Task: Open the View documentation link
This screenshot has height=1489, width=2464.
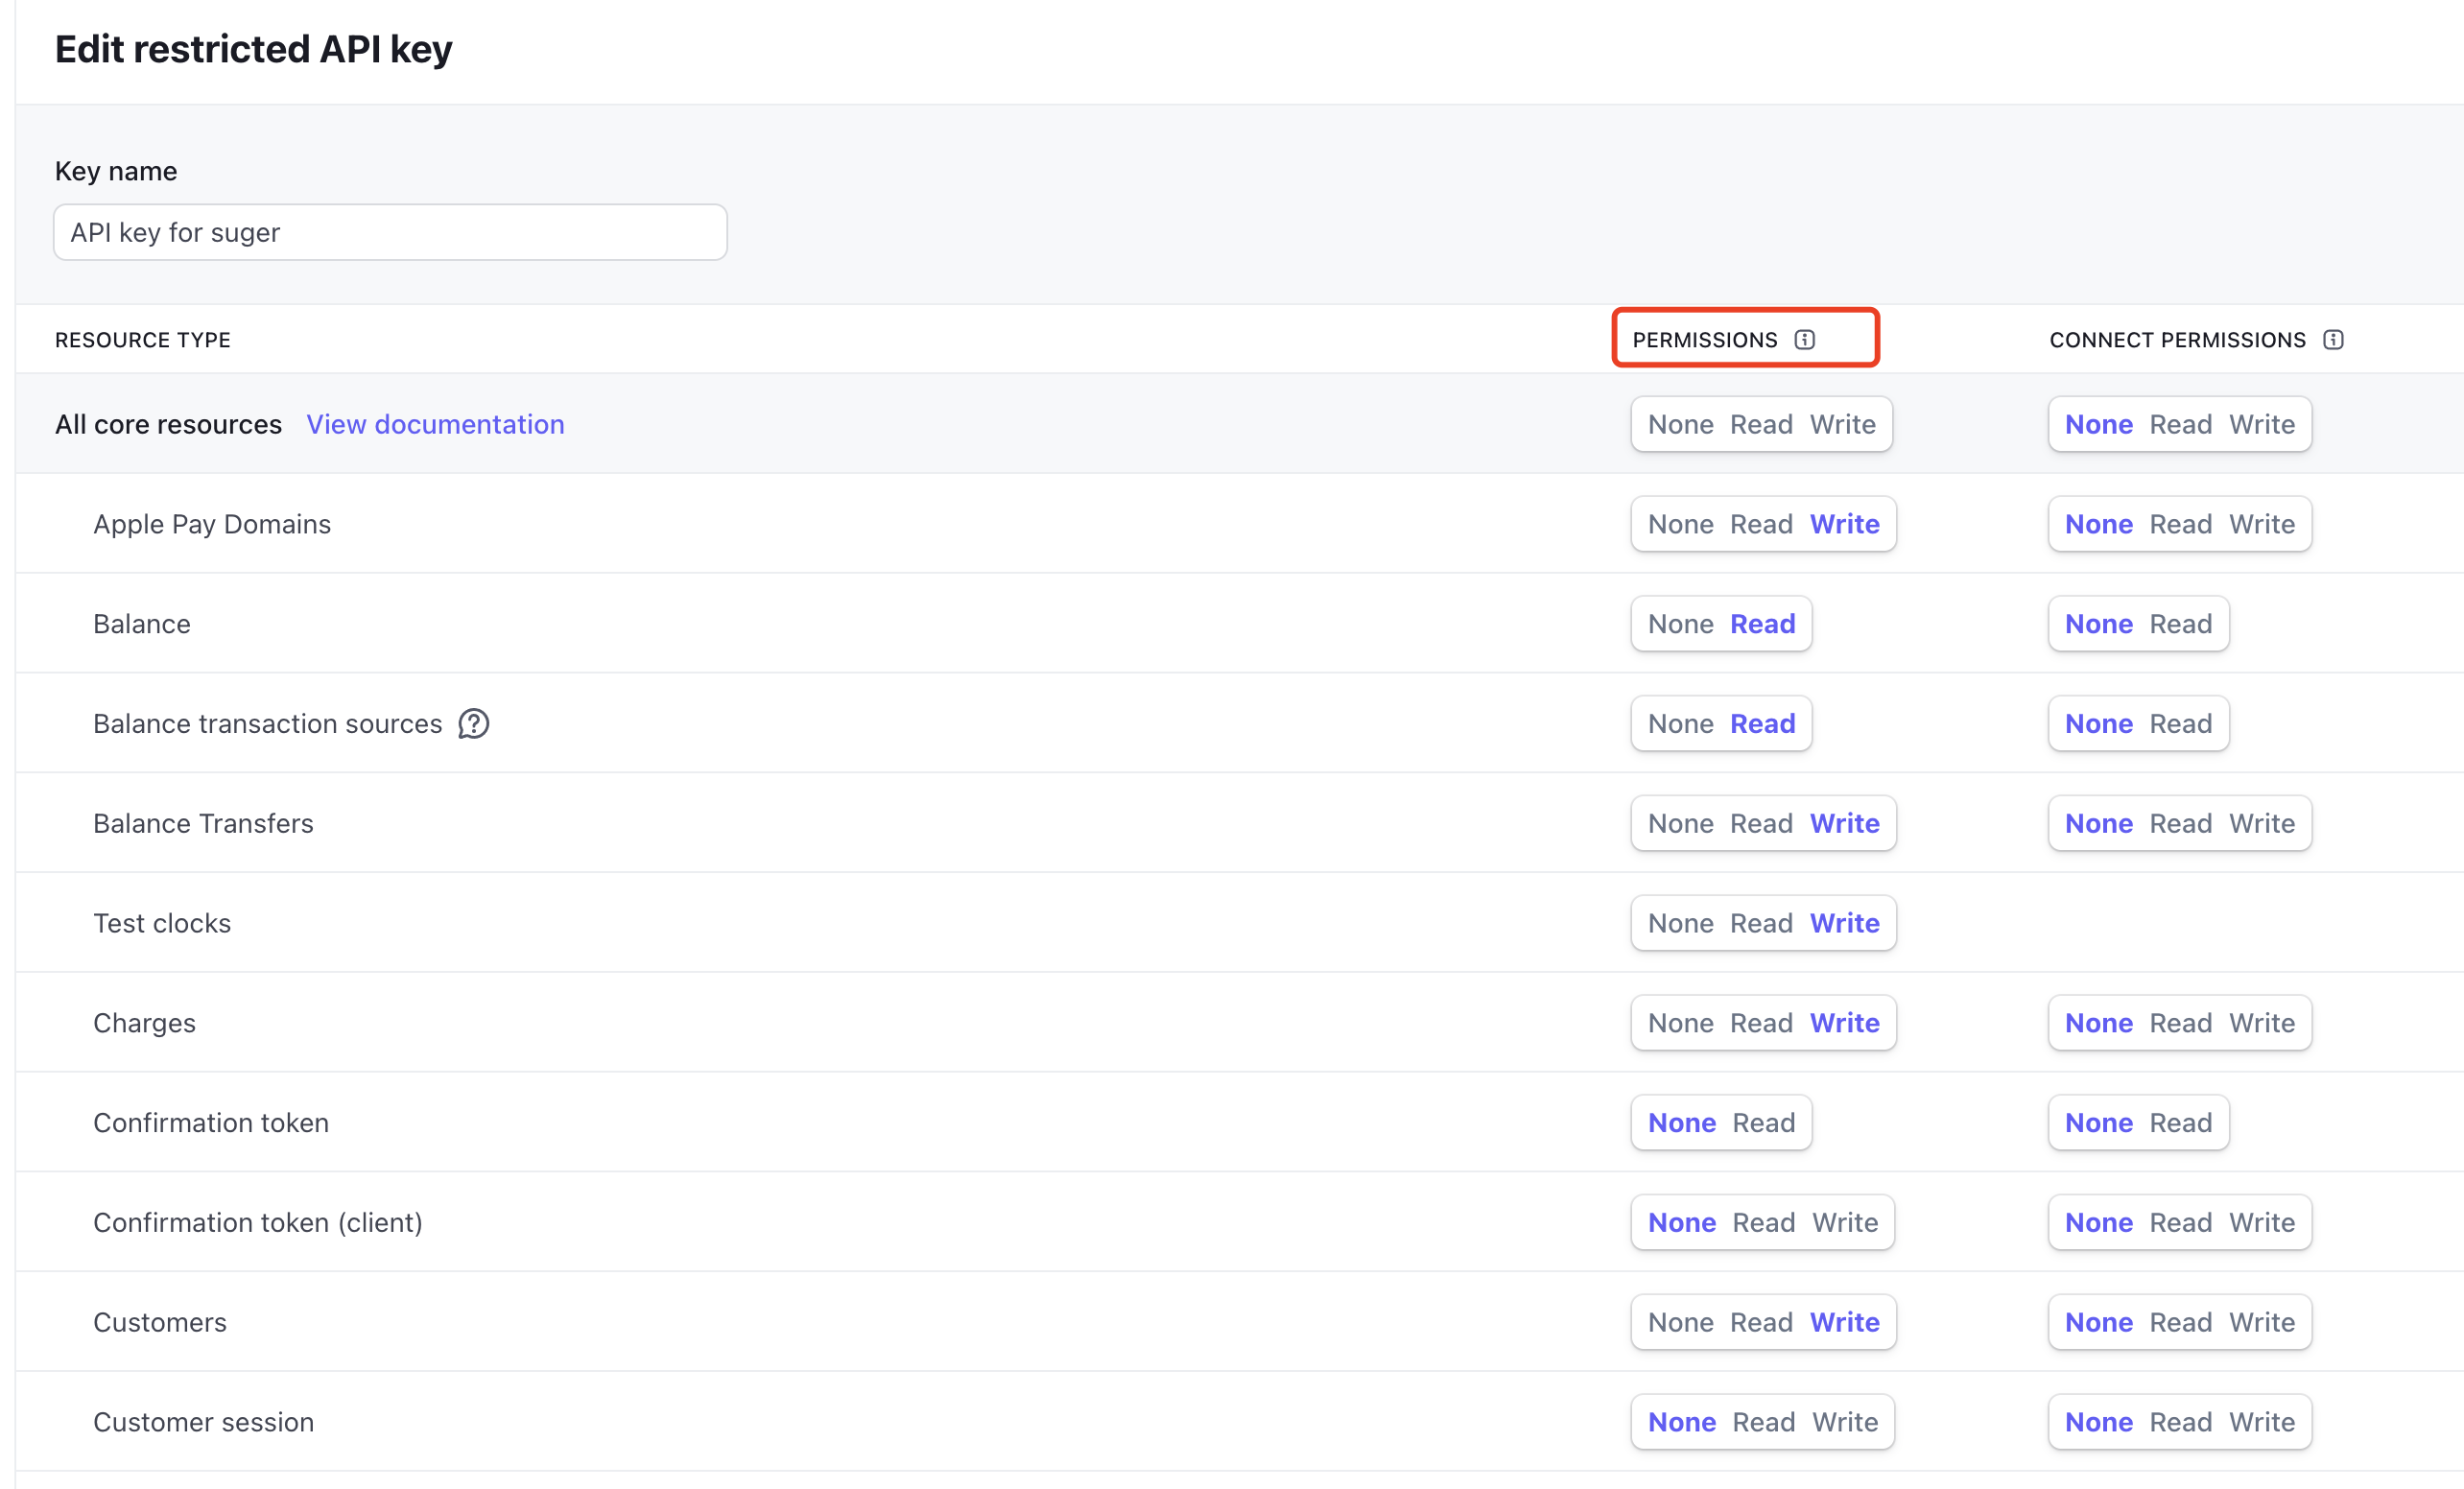Action: 435,424
